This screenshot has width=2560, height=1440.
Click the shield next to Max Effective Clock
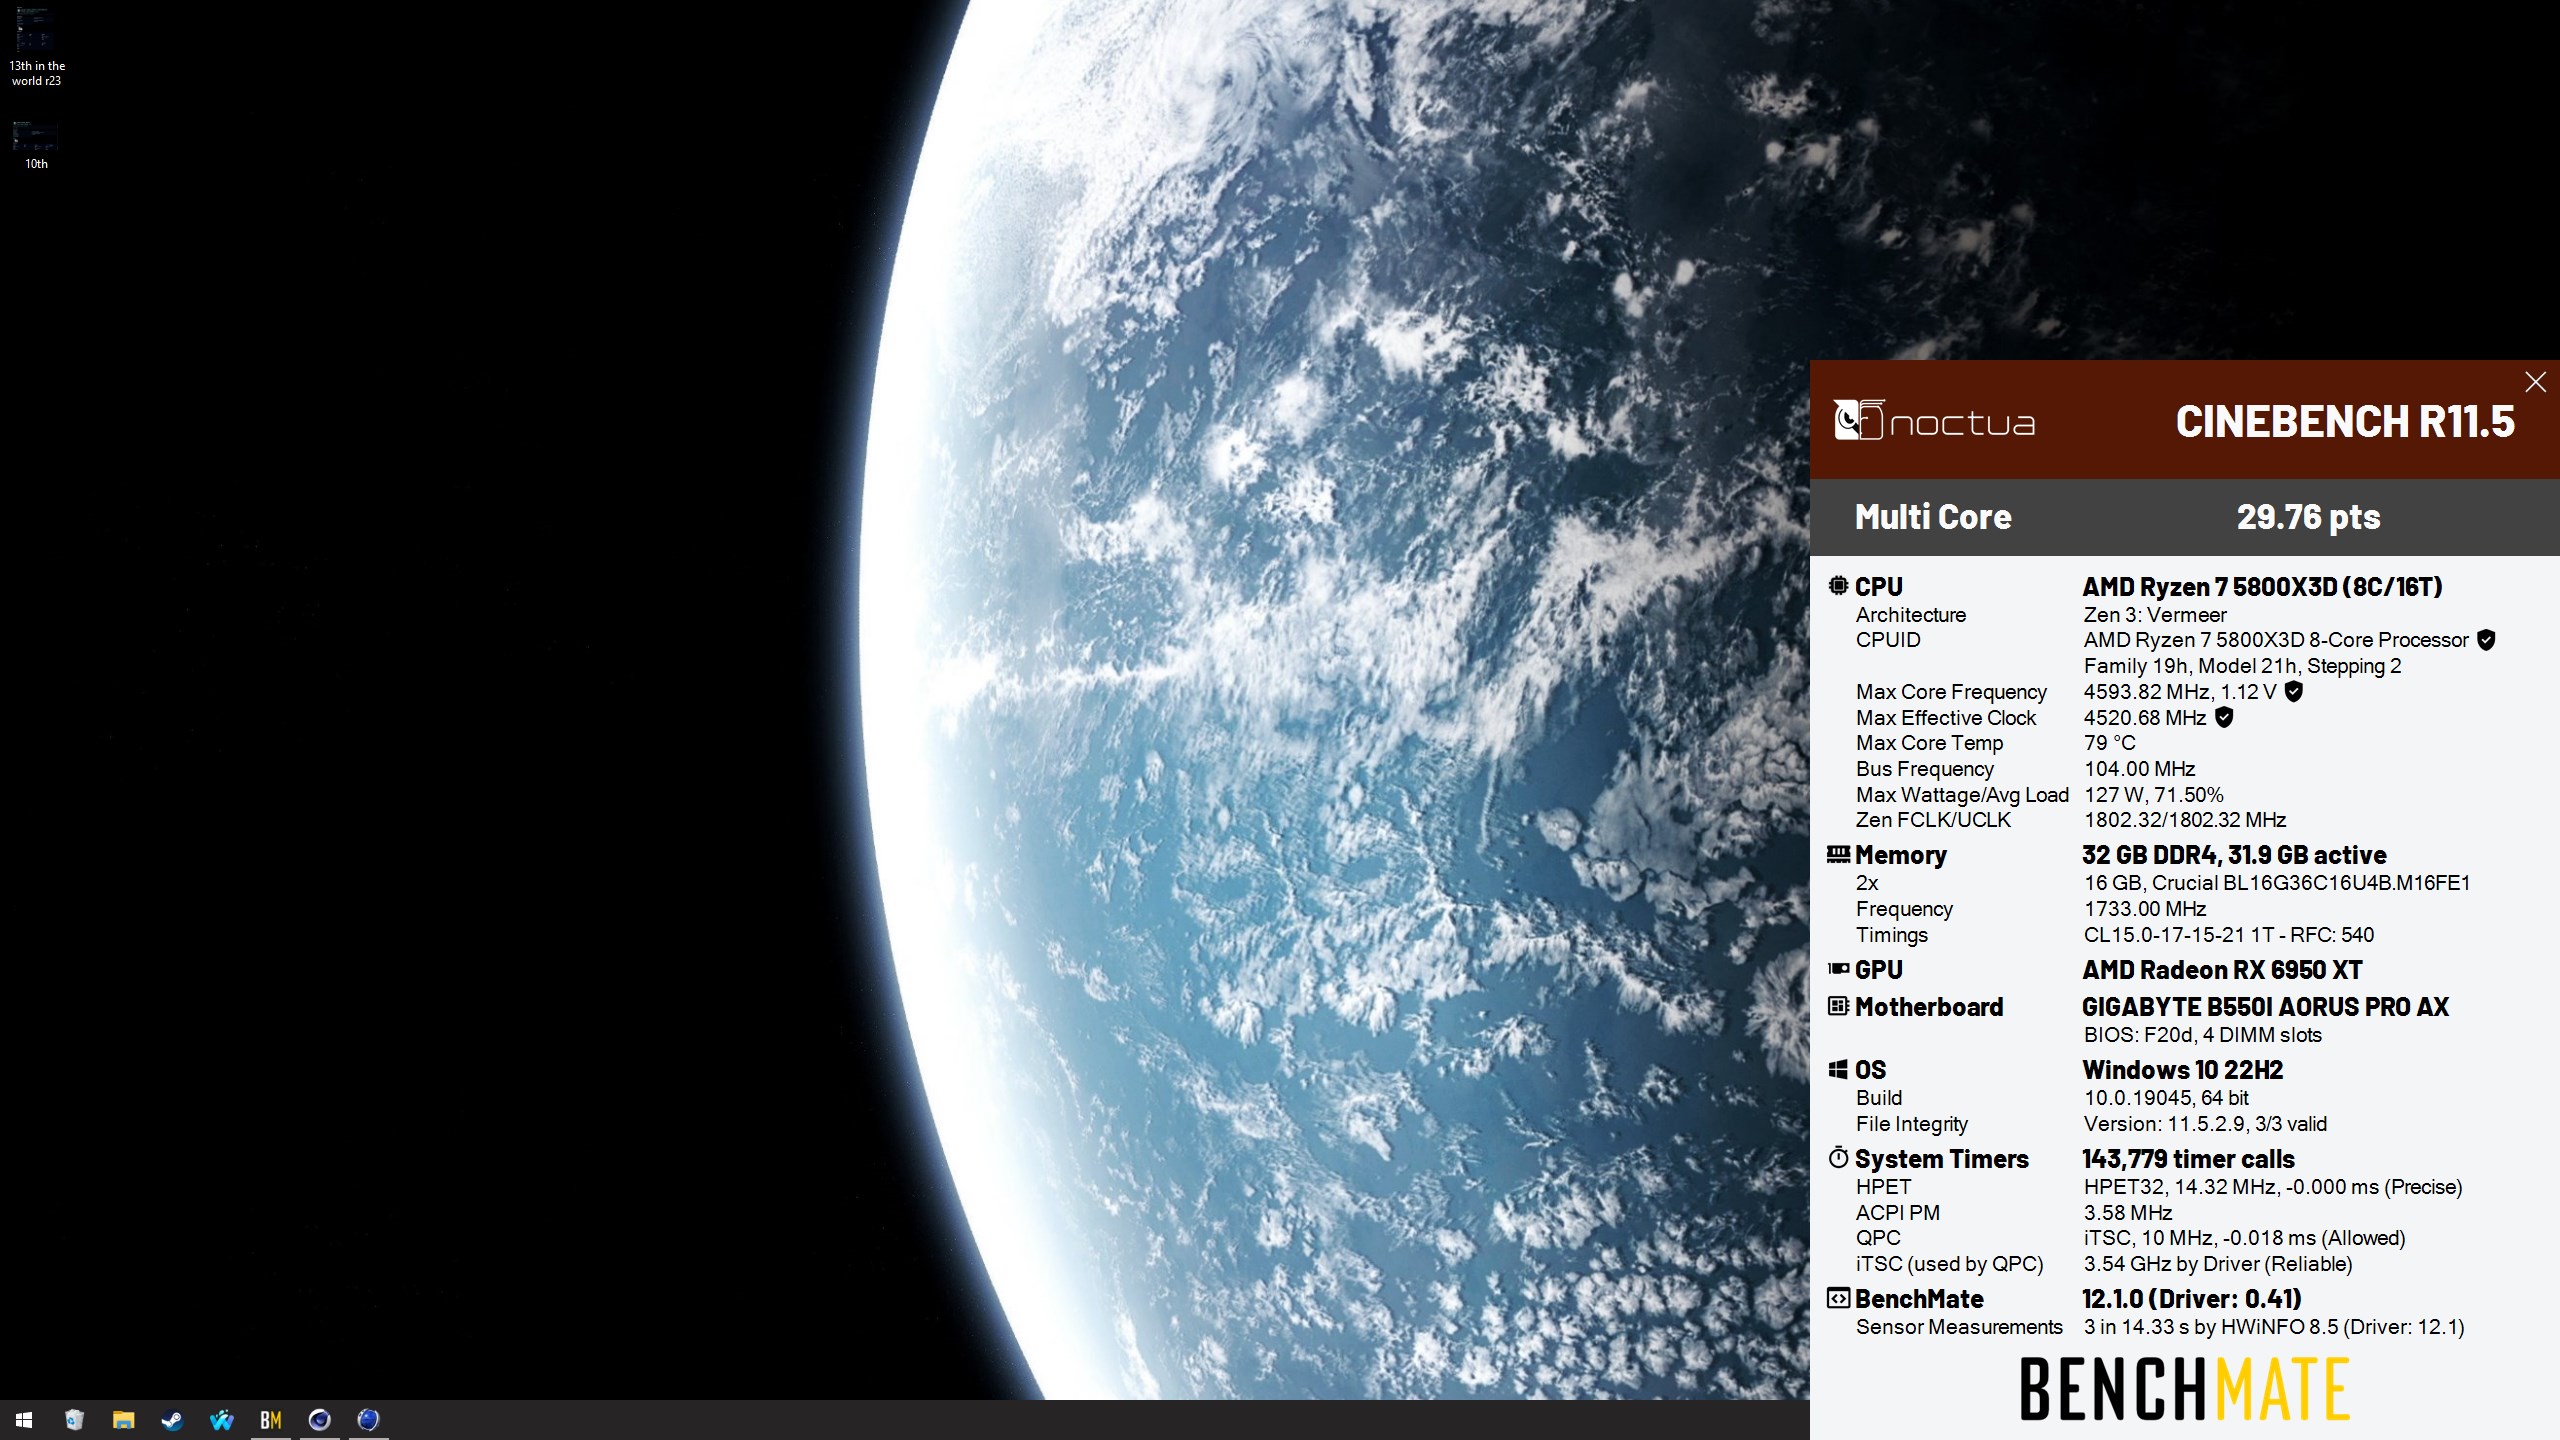pyautogui.click(x=2224, y=717)
